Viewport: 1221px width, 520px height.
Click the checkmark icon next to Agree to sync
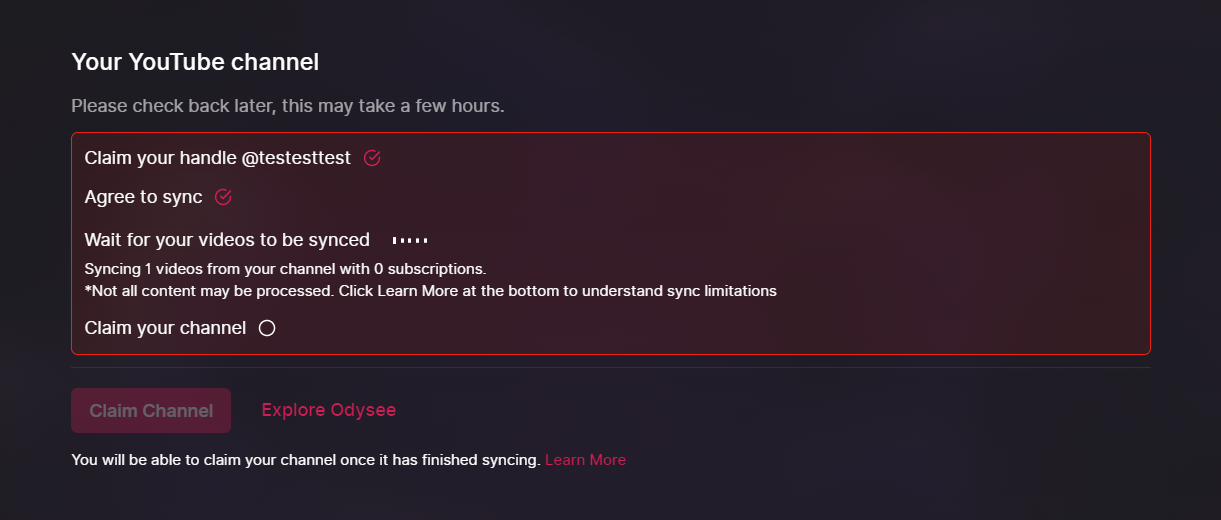coord(224,197)
